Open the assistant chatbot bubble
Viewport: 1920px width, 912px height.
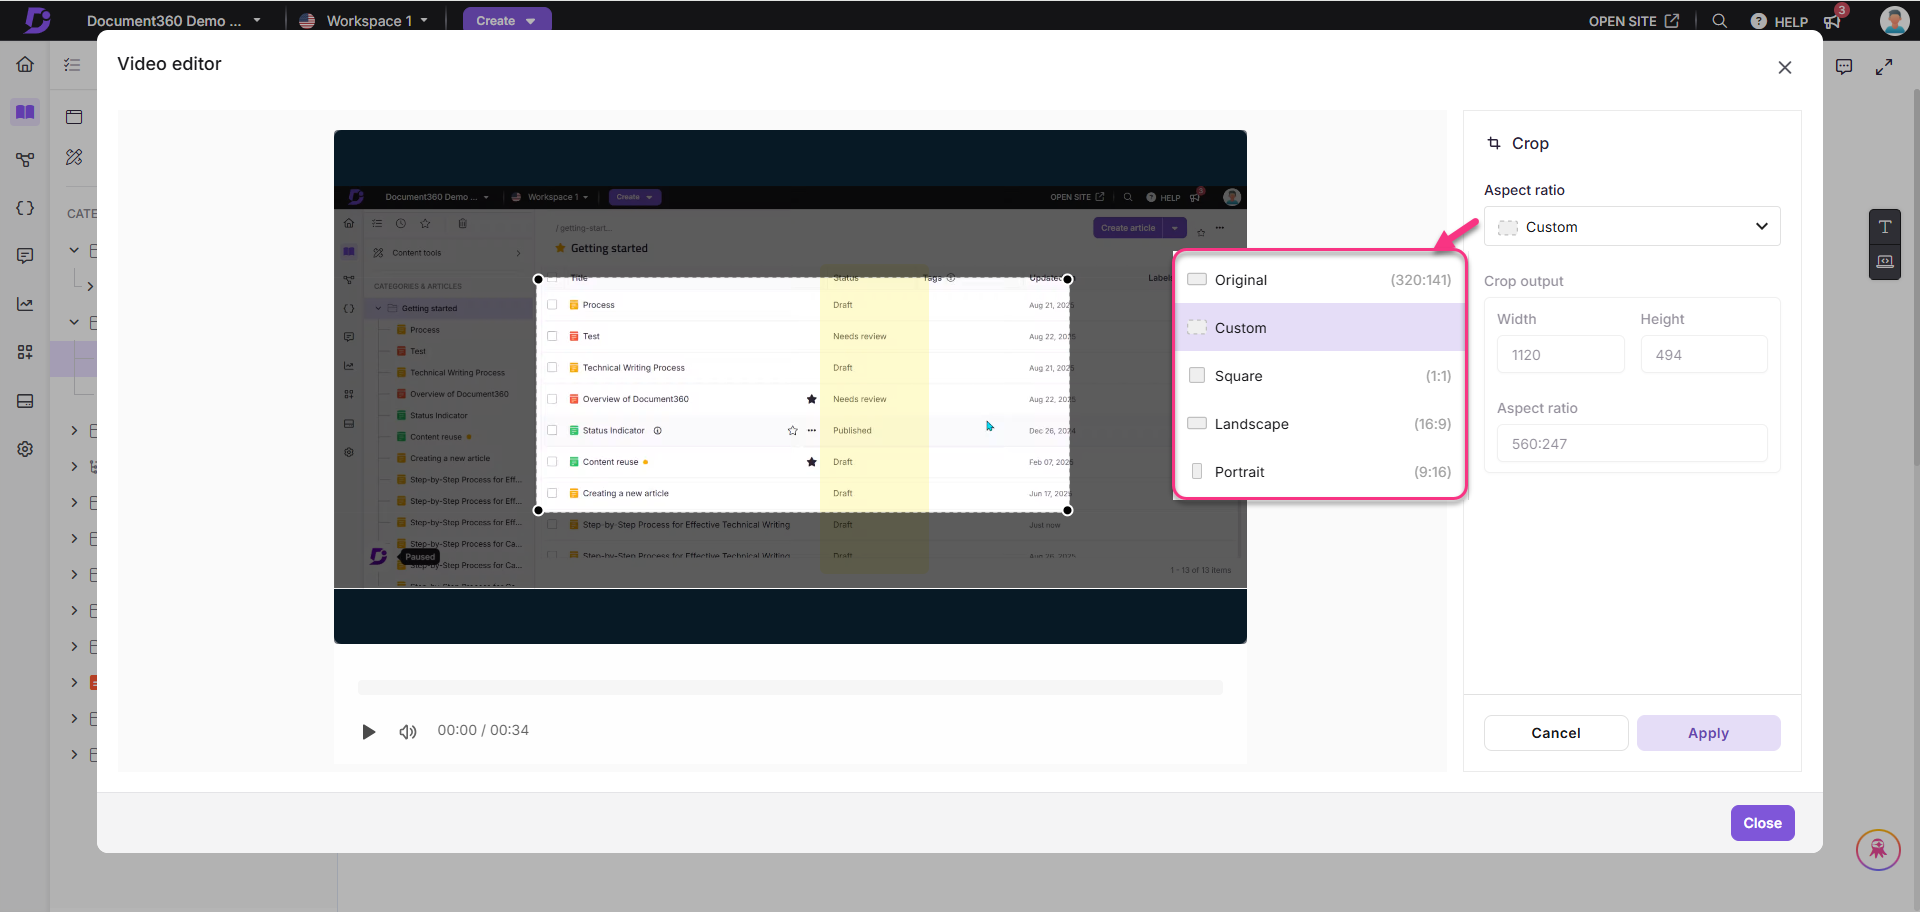click(x=1878, y=850)
